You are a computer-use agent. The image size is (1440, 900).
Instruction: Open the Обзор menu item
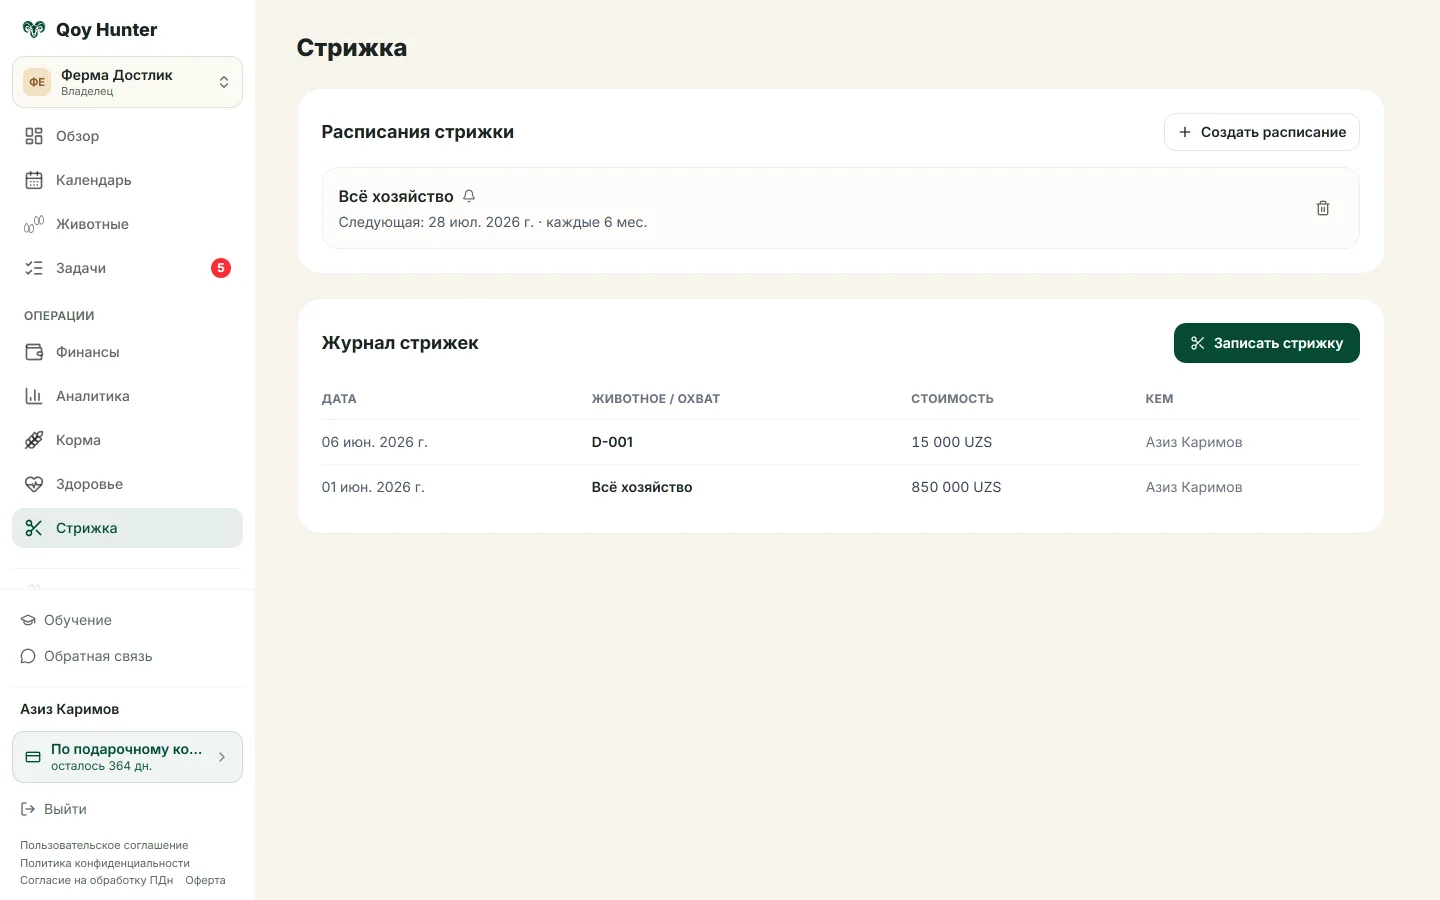point(127,136)
